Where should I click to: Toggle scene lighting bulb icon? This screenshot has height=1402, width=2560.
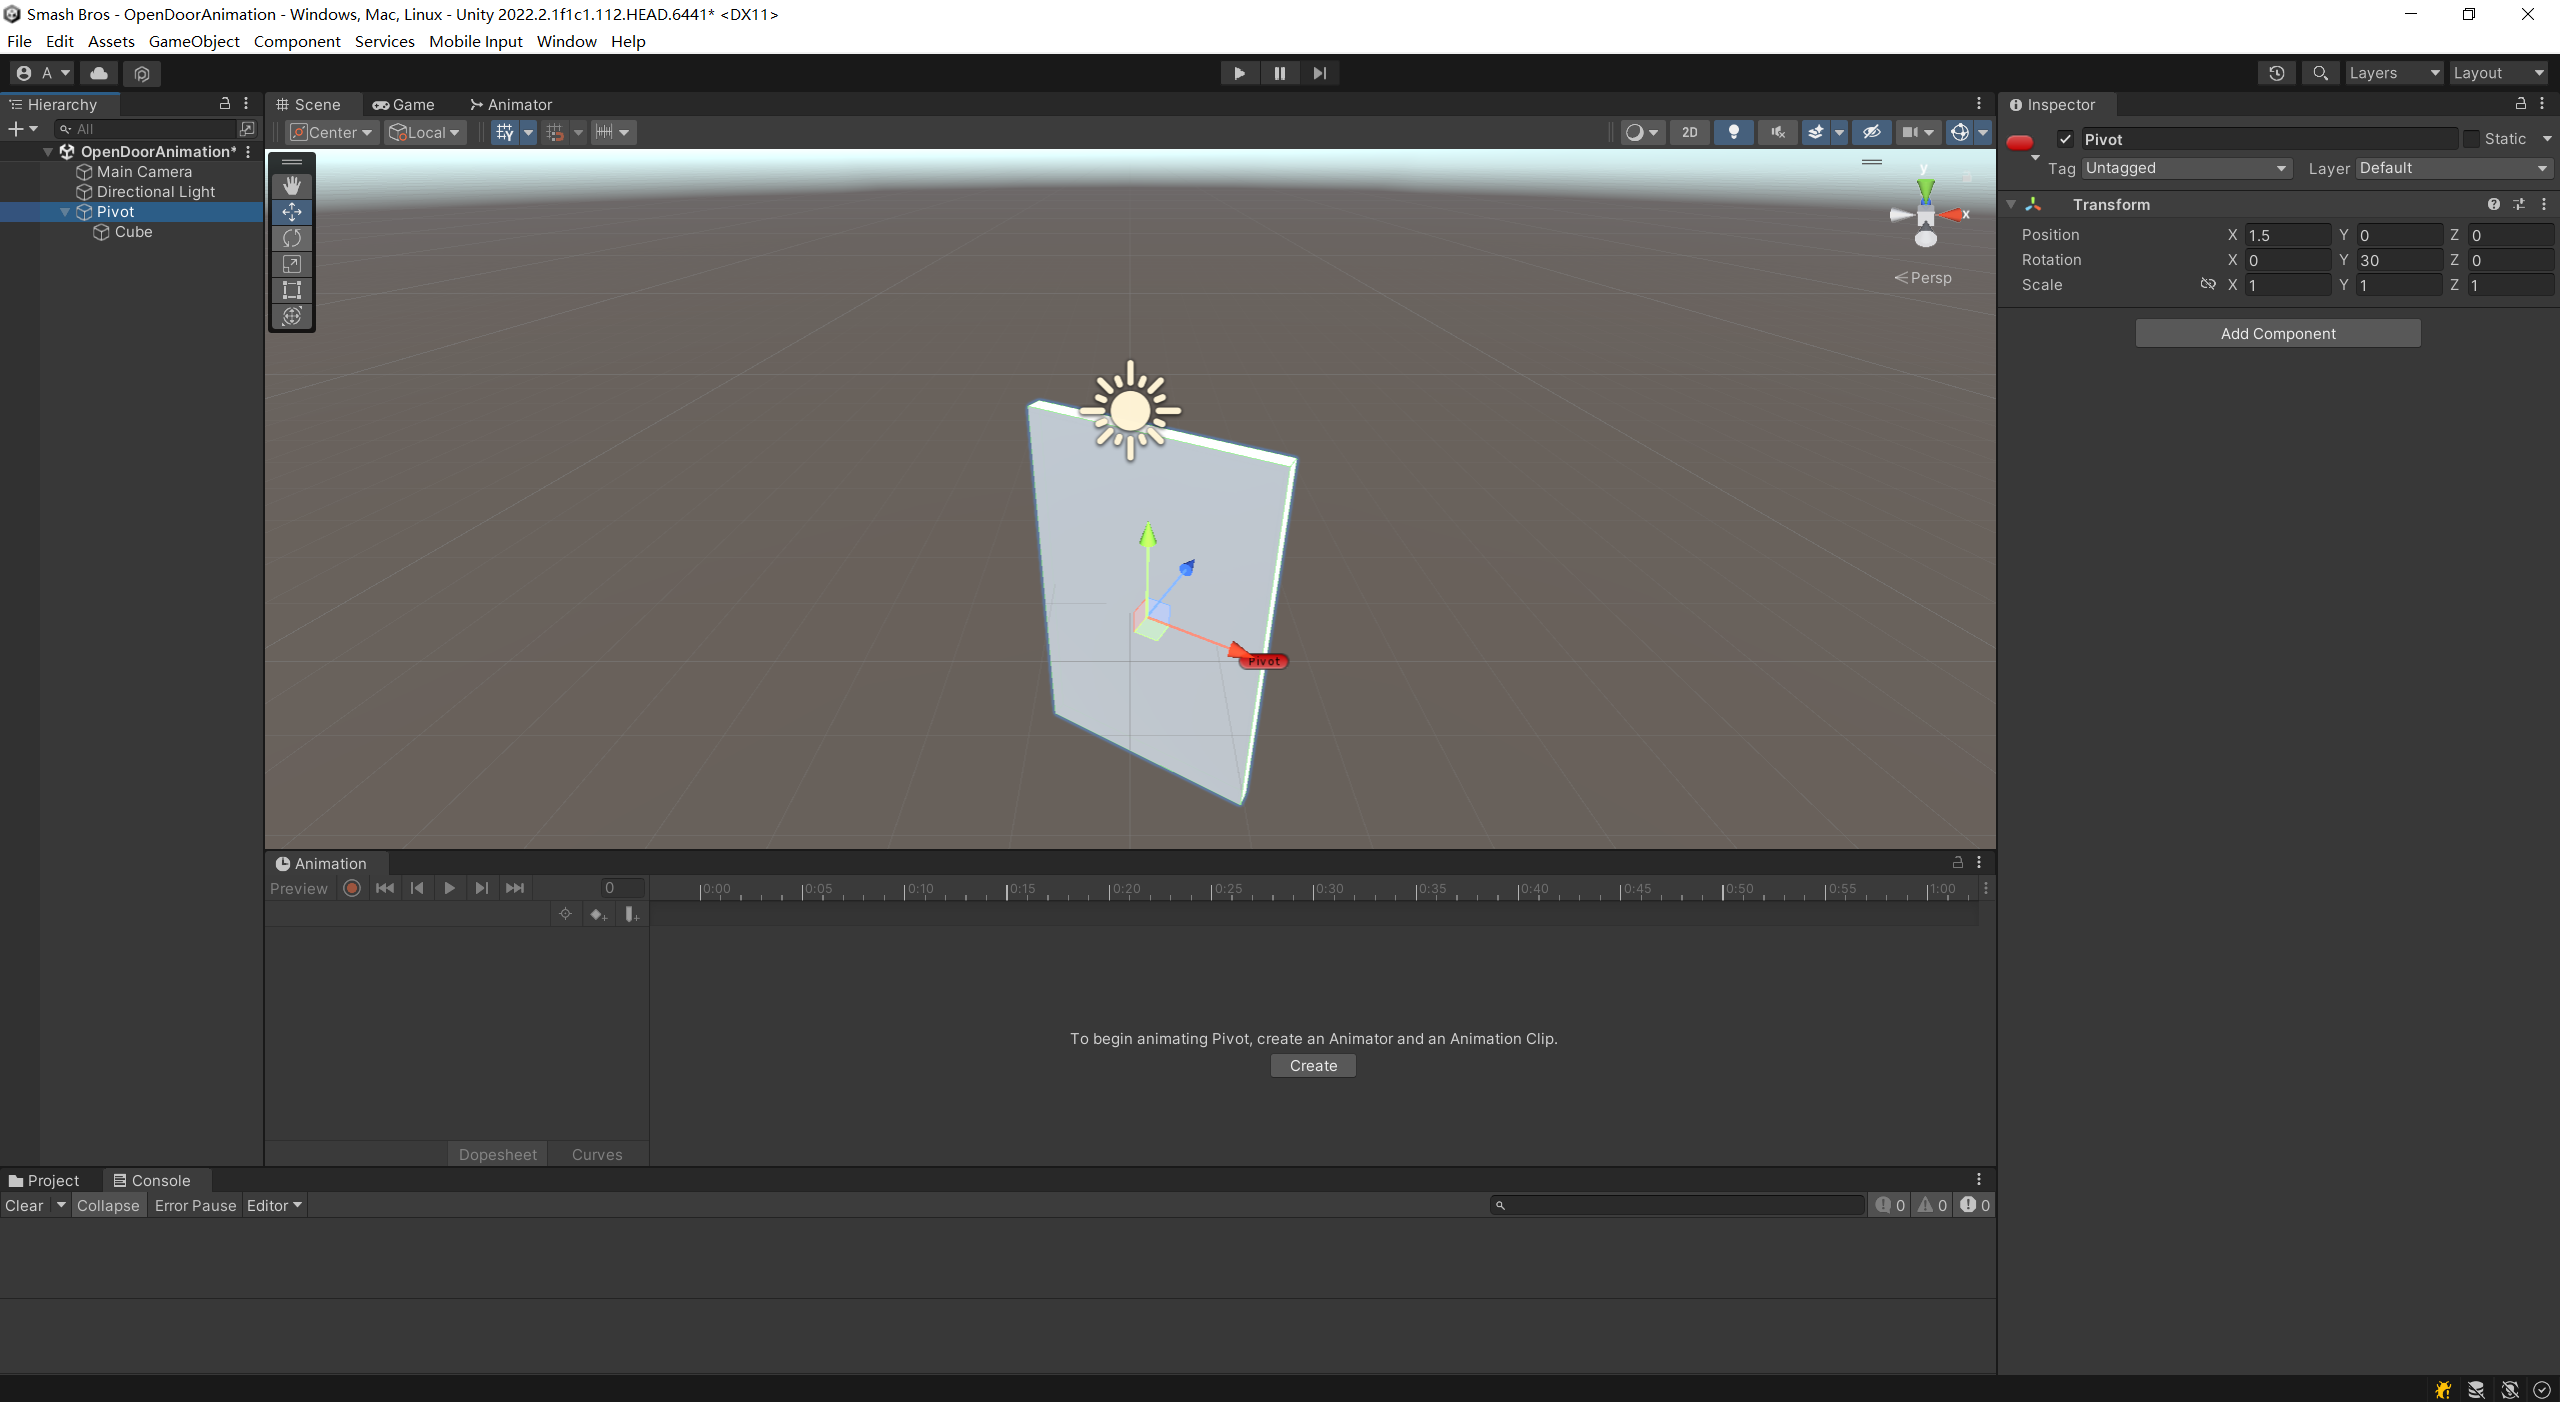1733,132
